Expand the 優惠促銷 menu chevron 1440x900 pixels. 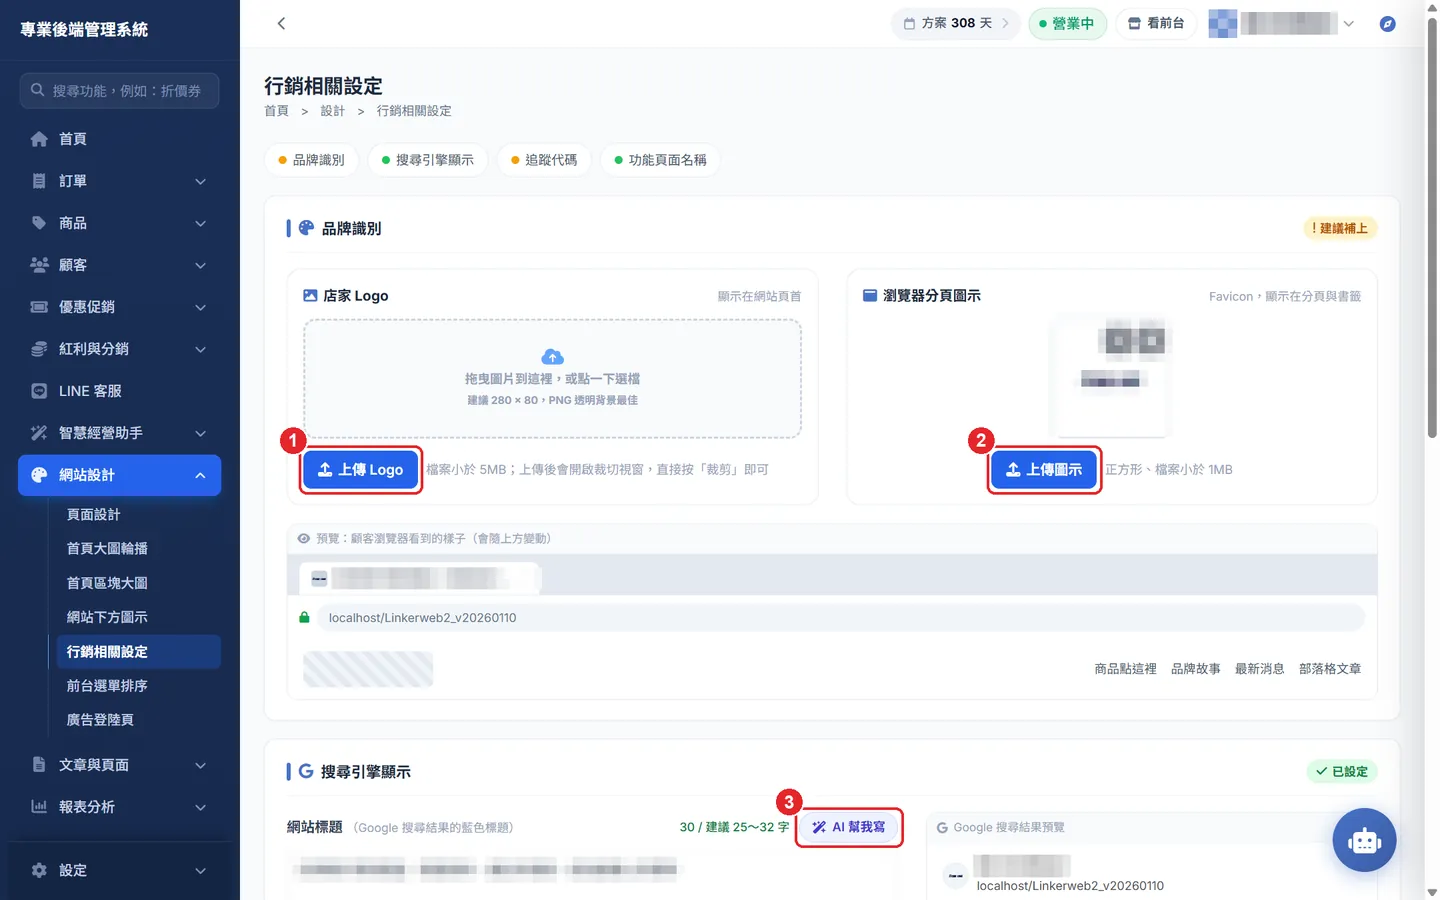[200, 307]
